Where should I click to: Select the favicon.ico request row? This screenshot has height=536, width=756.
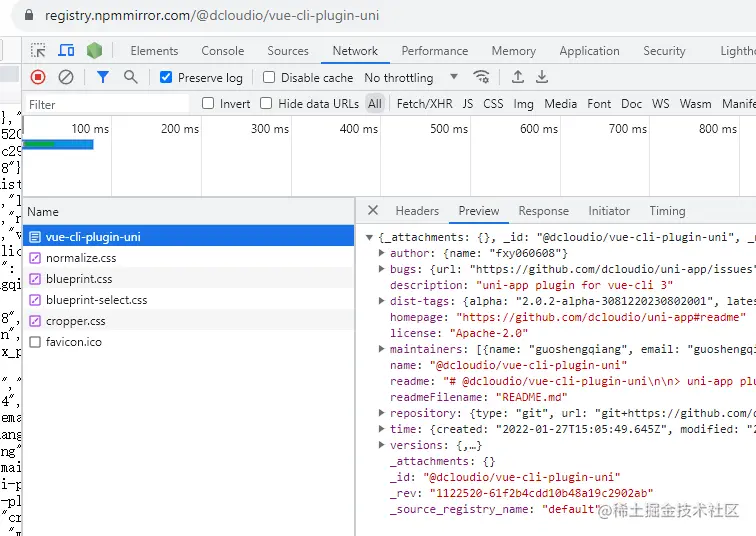189,342
